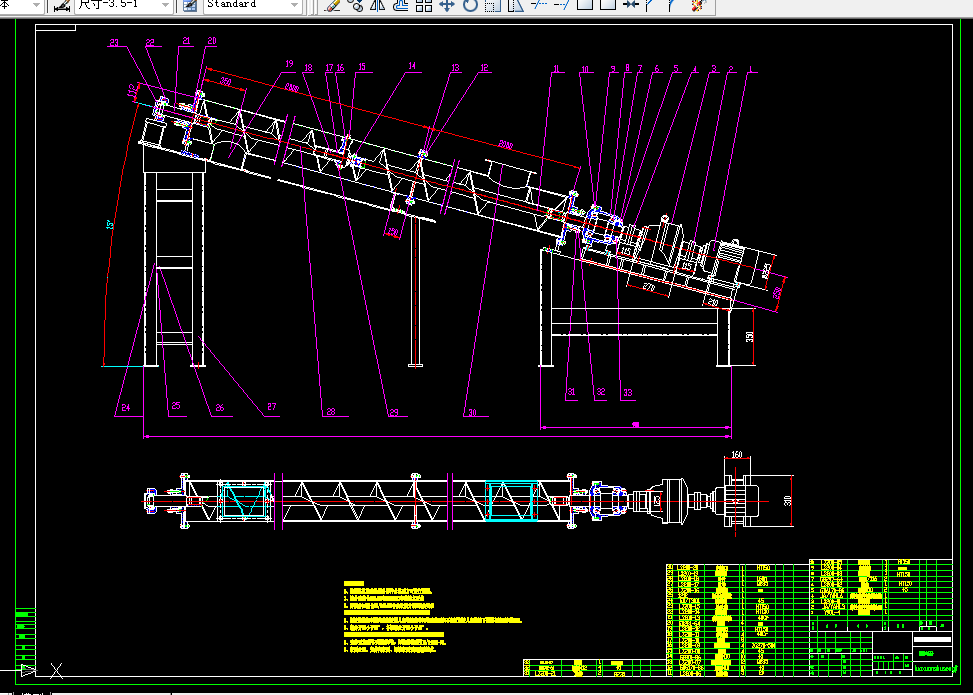973x695 pixels.
Task: Select the yellow technical notes text block
Action: (433, 616)
